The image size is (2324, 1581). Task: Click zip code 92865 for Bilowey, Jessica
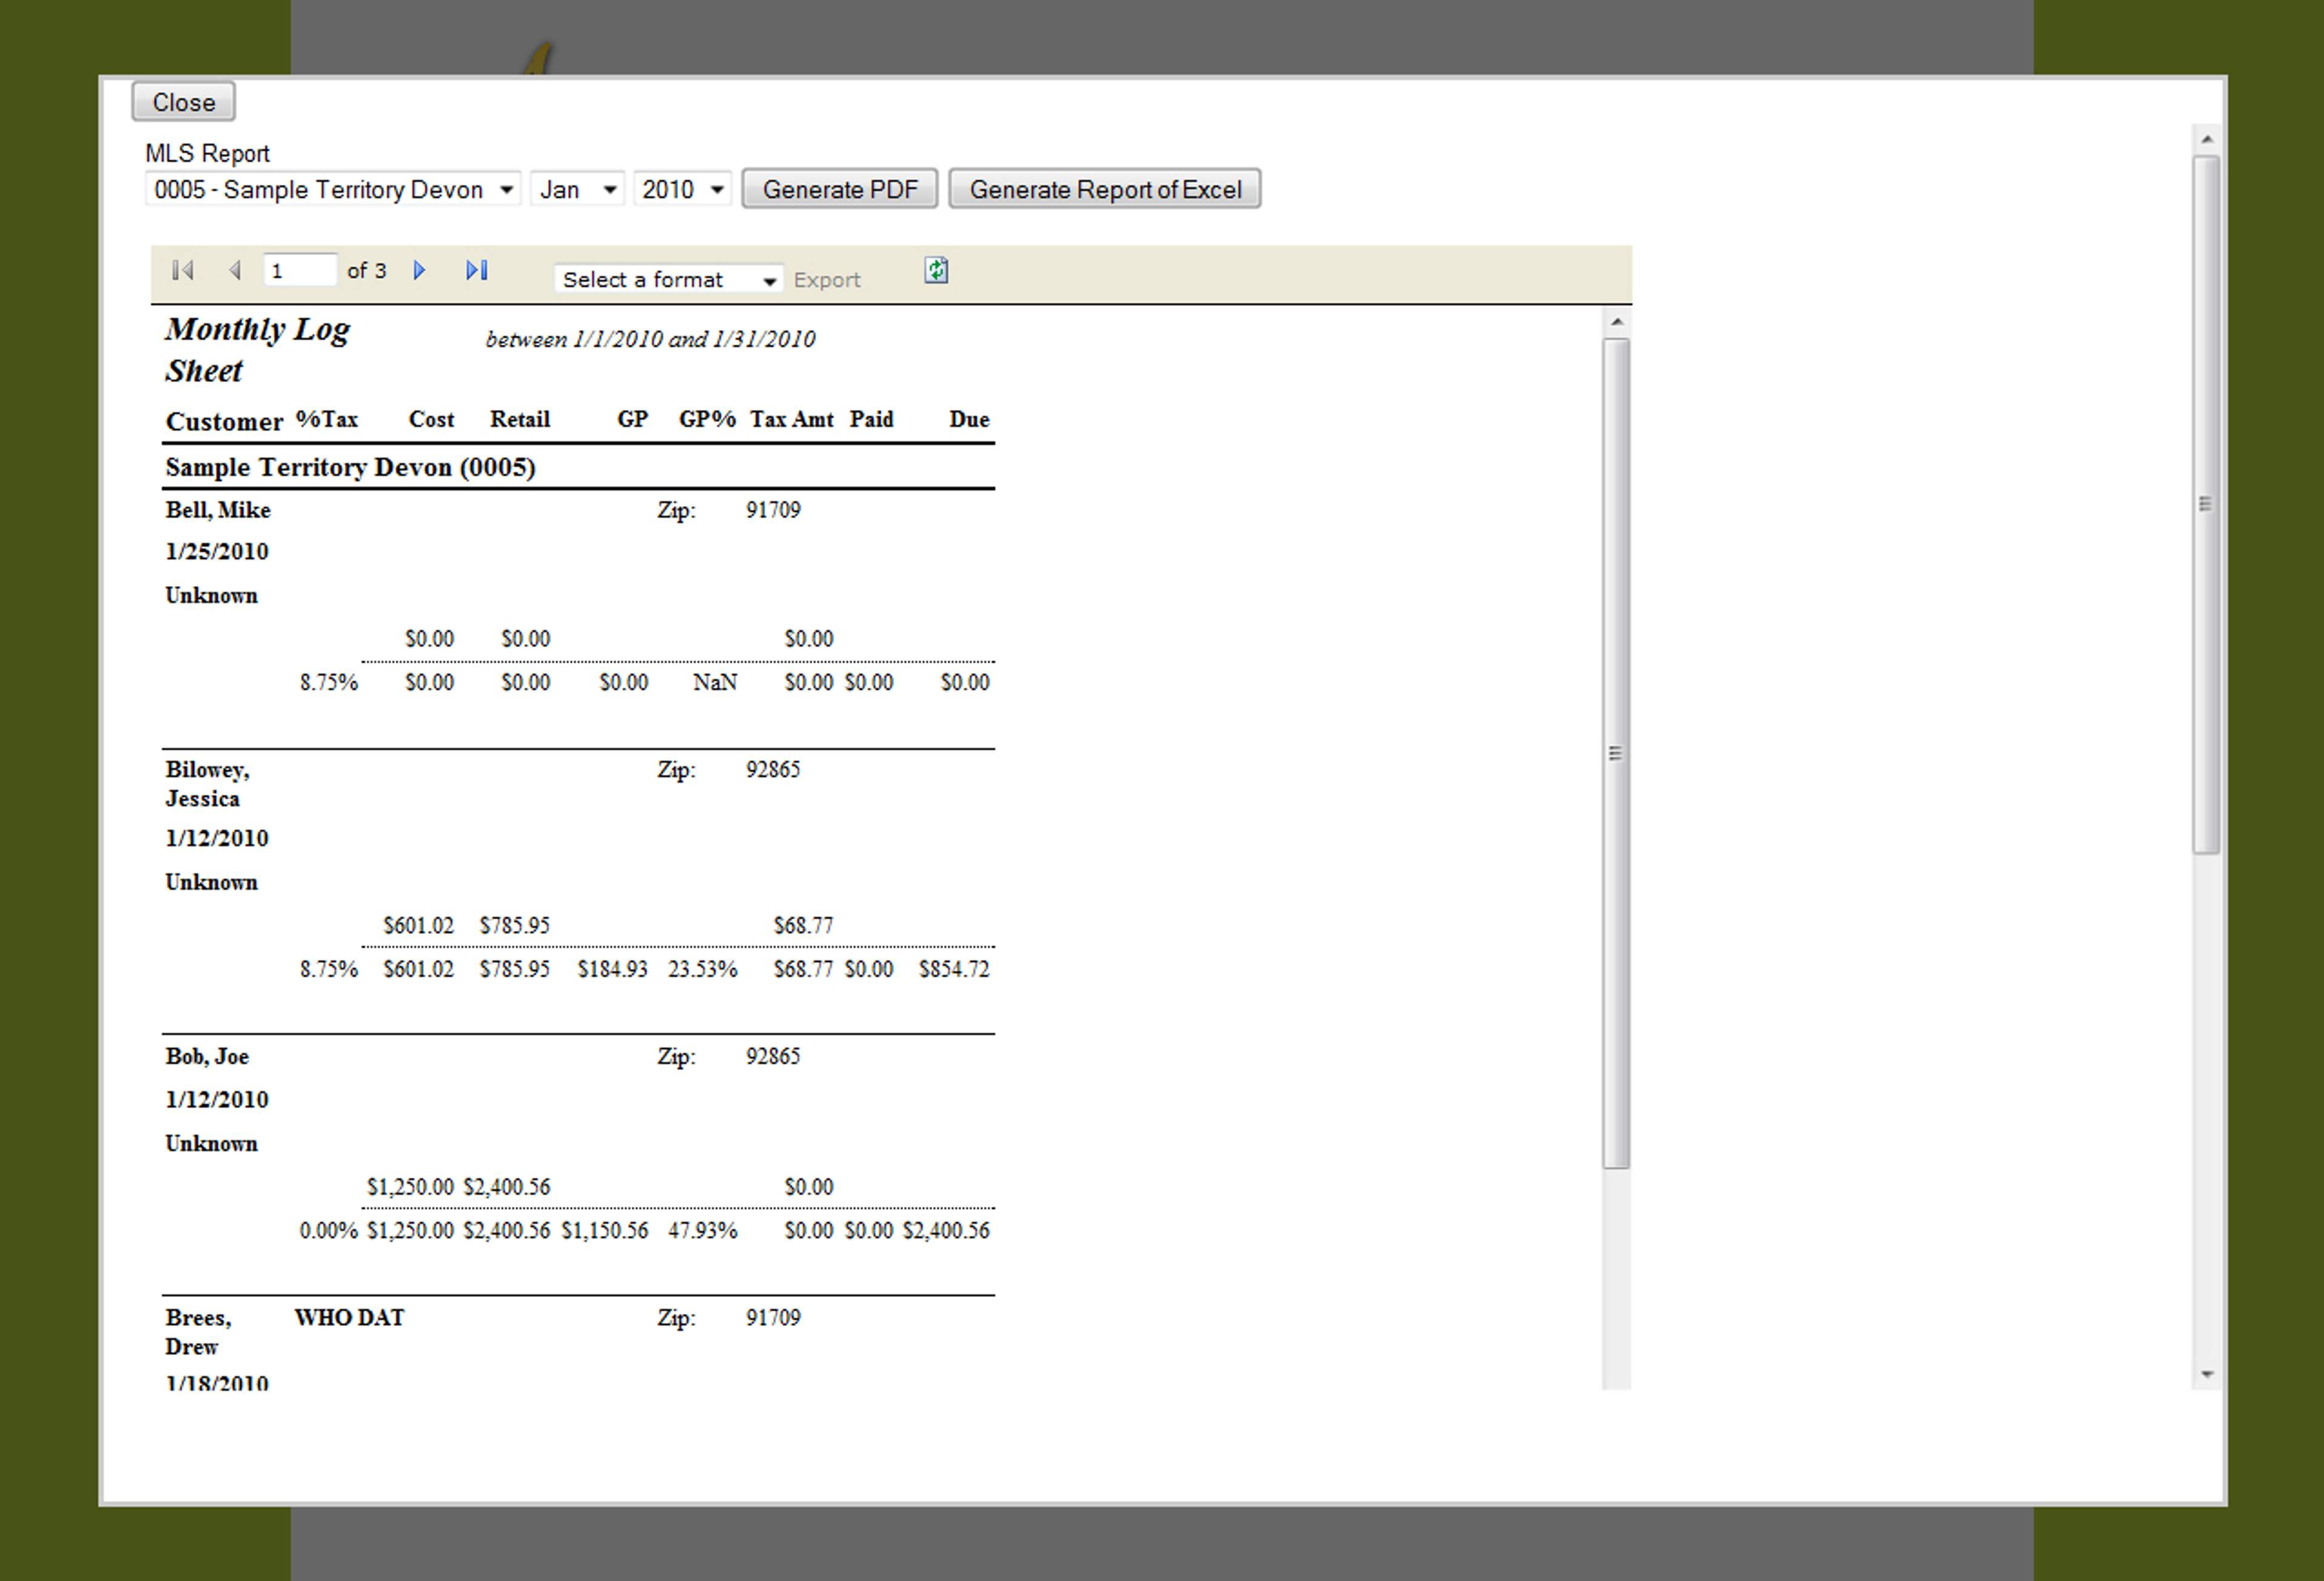(x=773, y=769)
